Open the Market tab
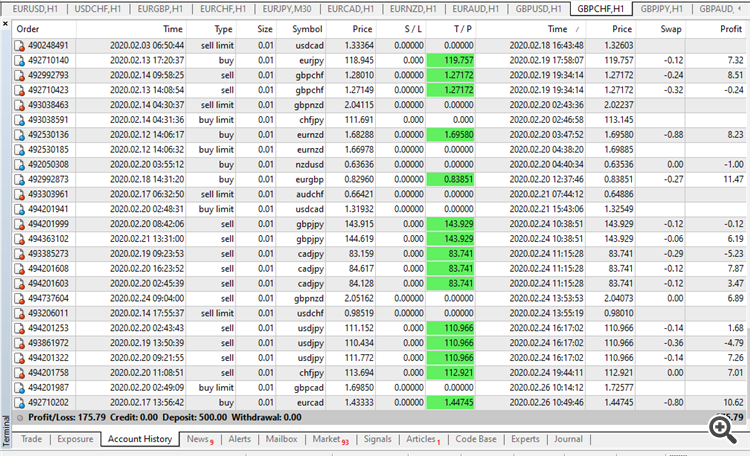The image size is (750, 456). pyautogui.click(x=330, y=439)
